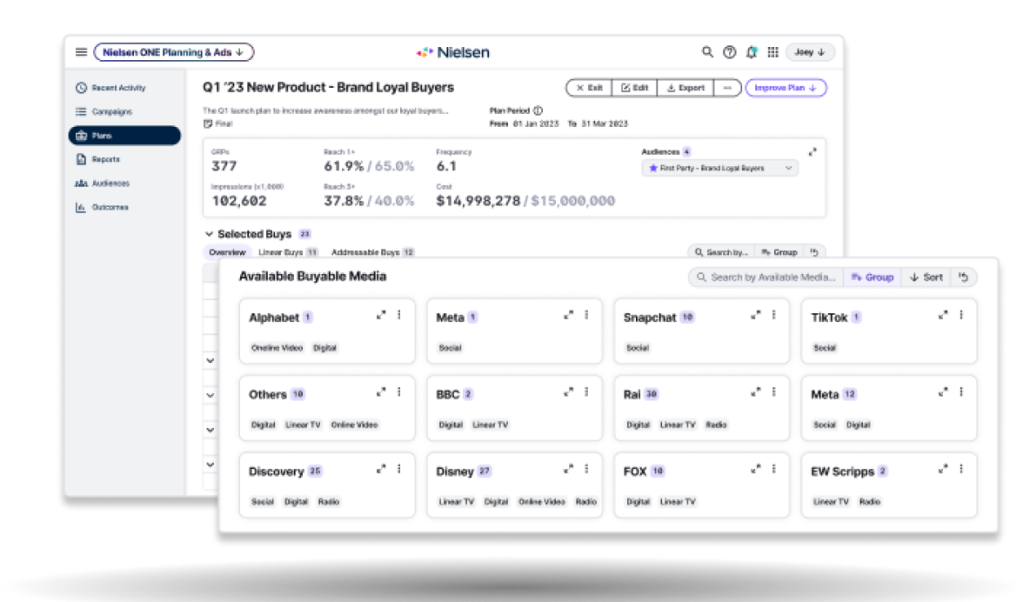The width and height of the screenshot is (1023, 602).
Task: Expand the BBC media card
Action: (568, 392)
